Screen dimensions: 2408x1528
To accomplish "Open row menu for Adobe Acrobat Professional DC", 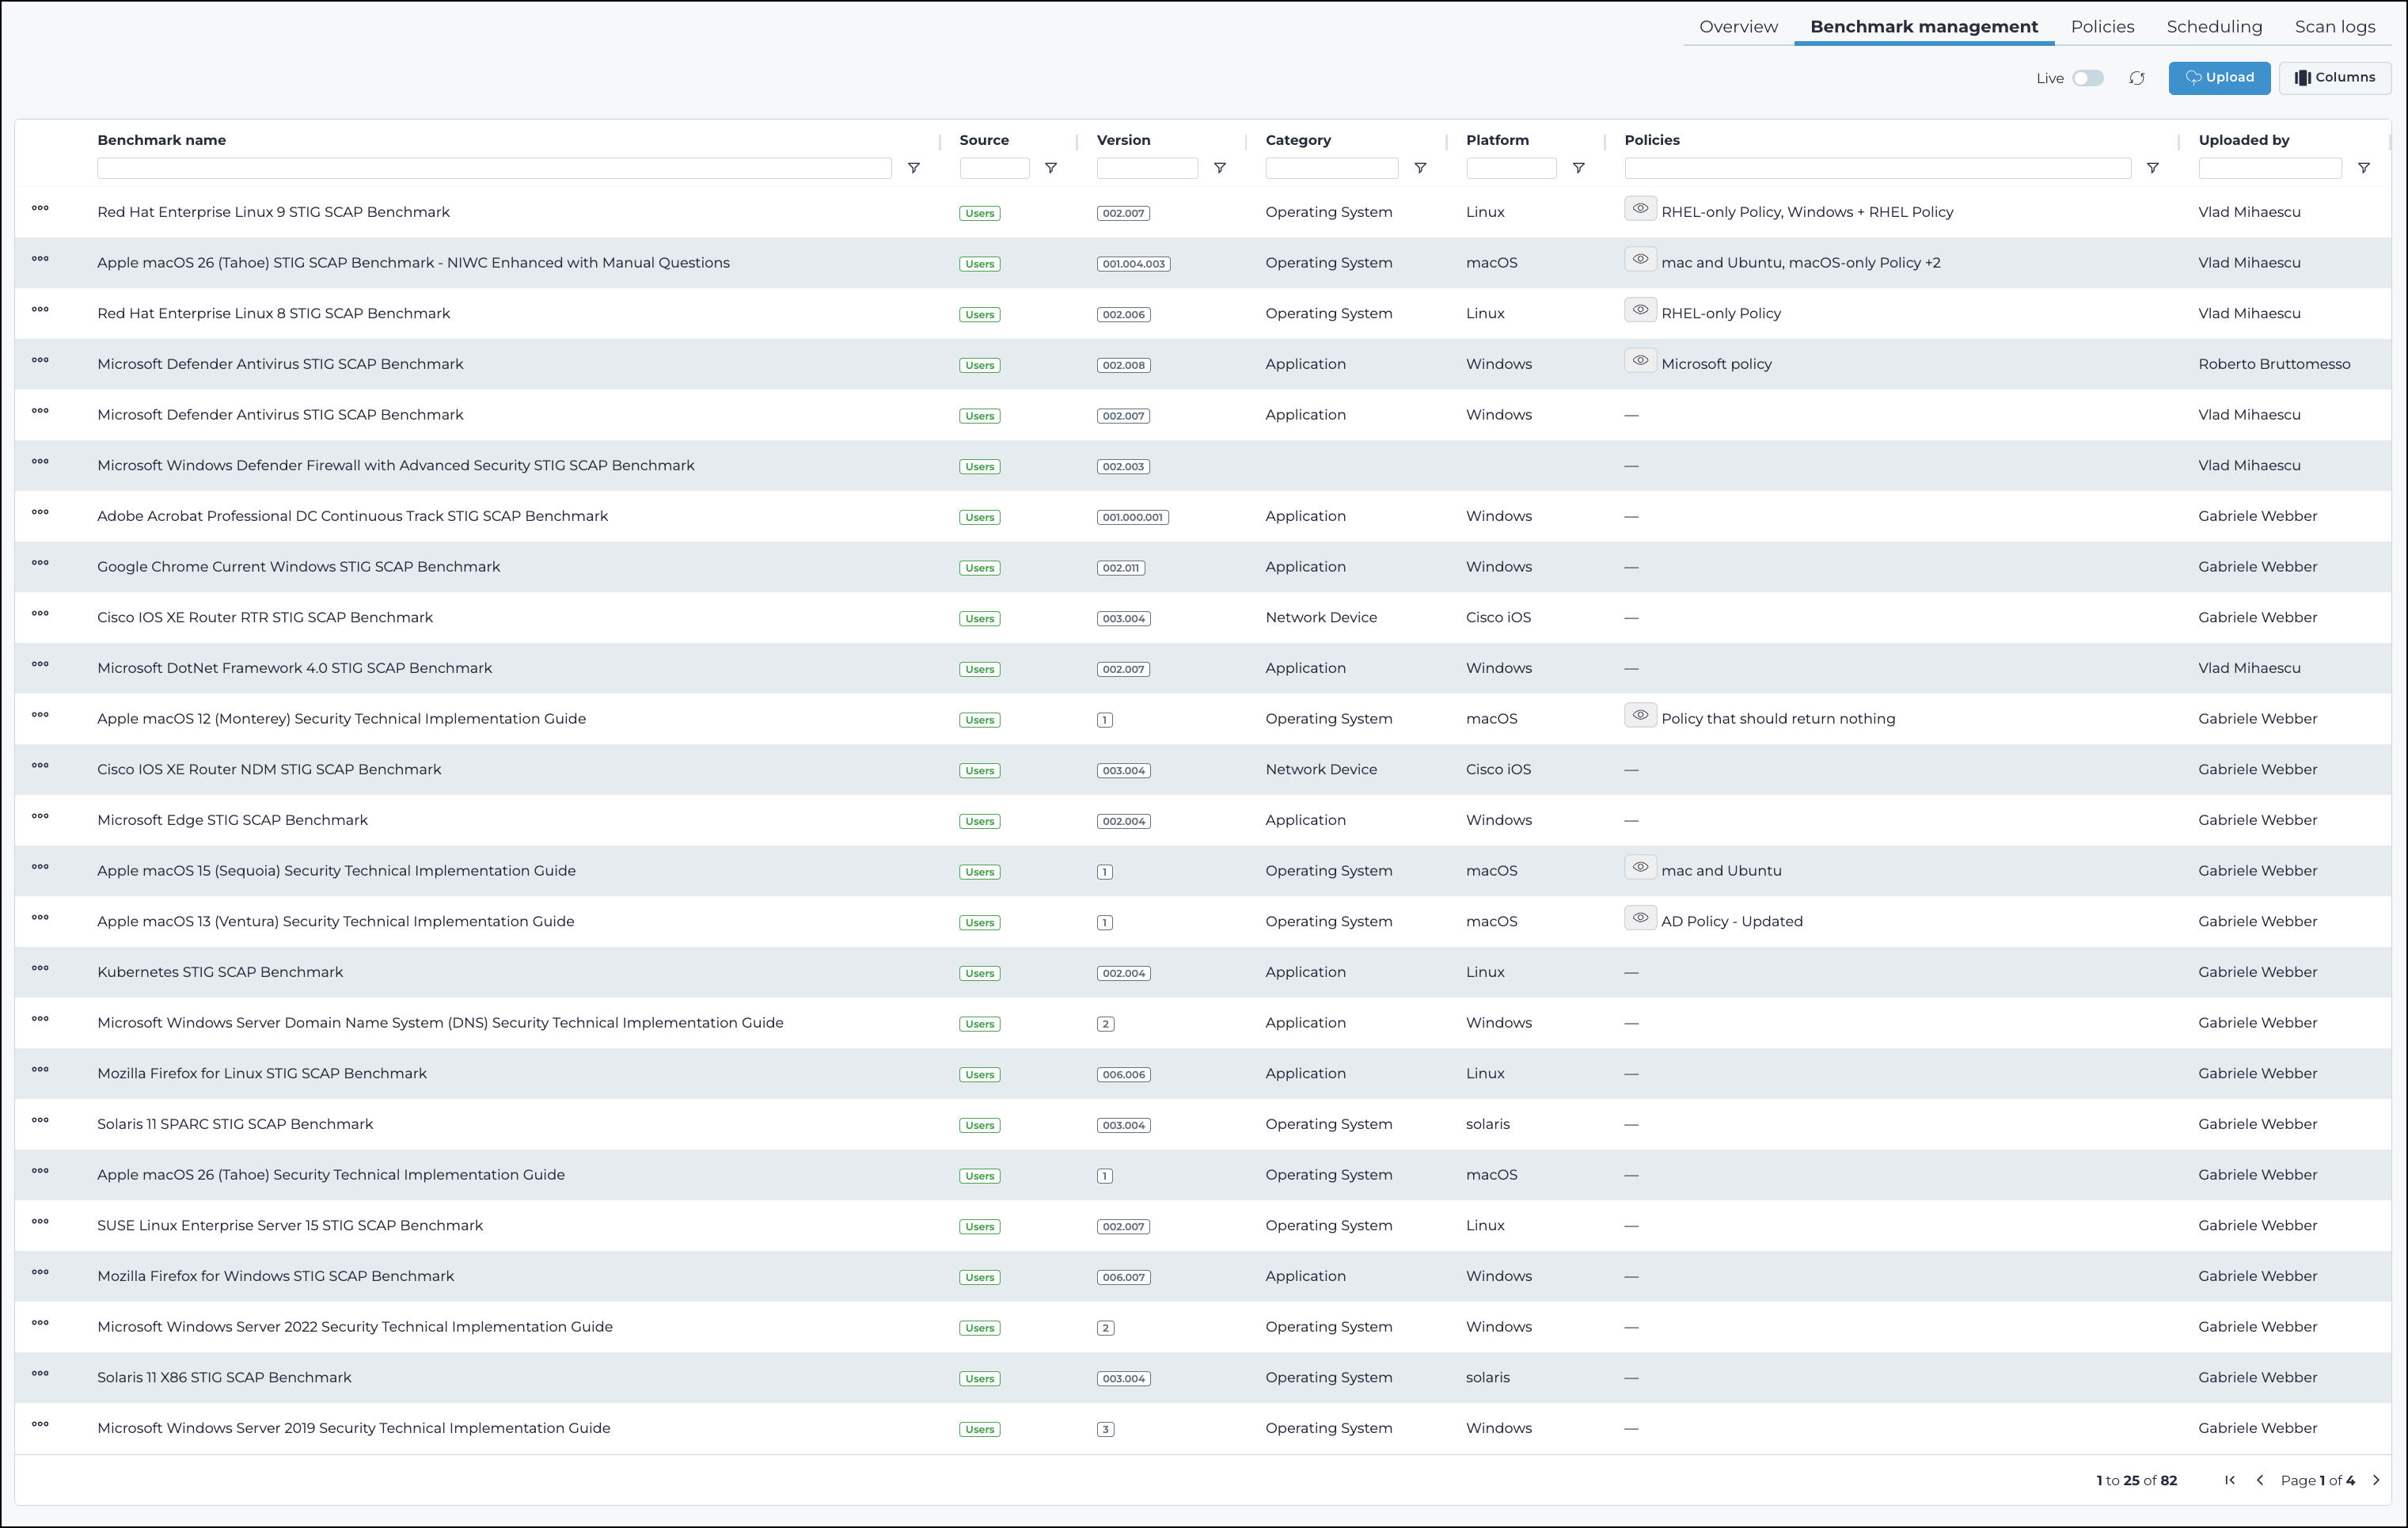I will point(40,512).
